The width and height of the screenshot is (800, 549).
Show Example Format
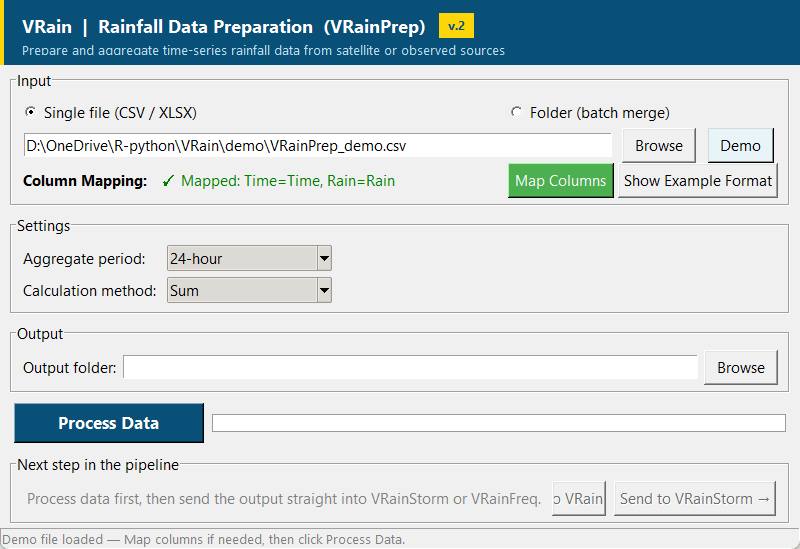pyautogui.click(x=698, y=181)
